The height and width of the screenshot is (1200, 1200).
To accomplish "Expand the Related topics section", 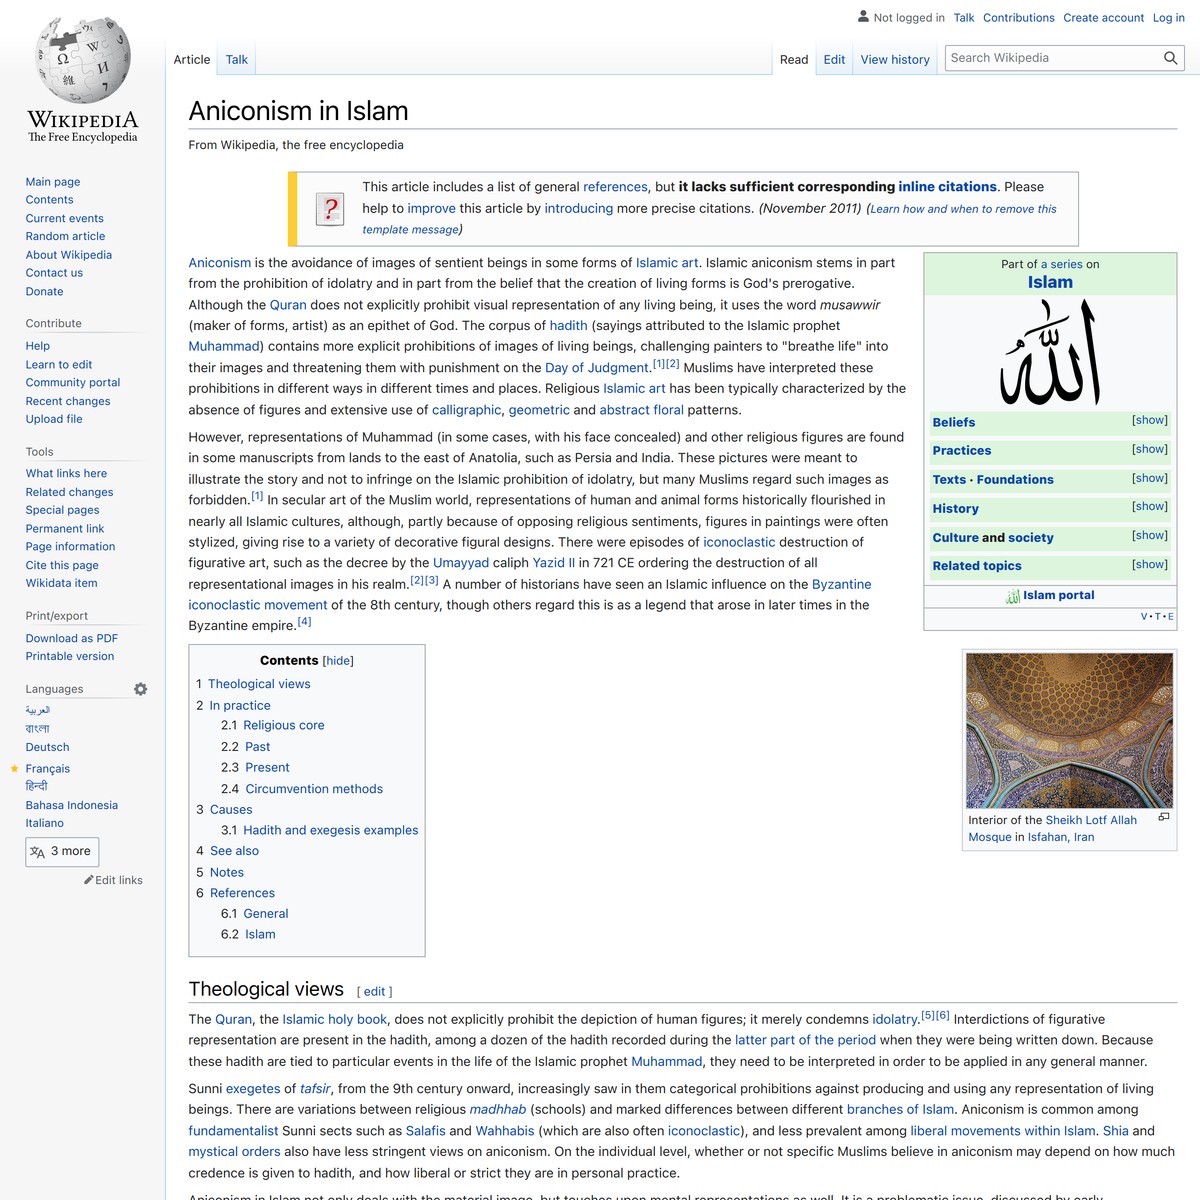I will pos(1148,564).
